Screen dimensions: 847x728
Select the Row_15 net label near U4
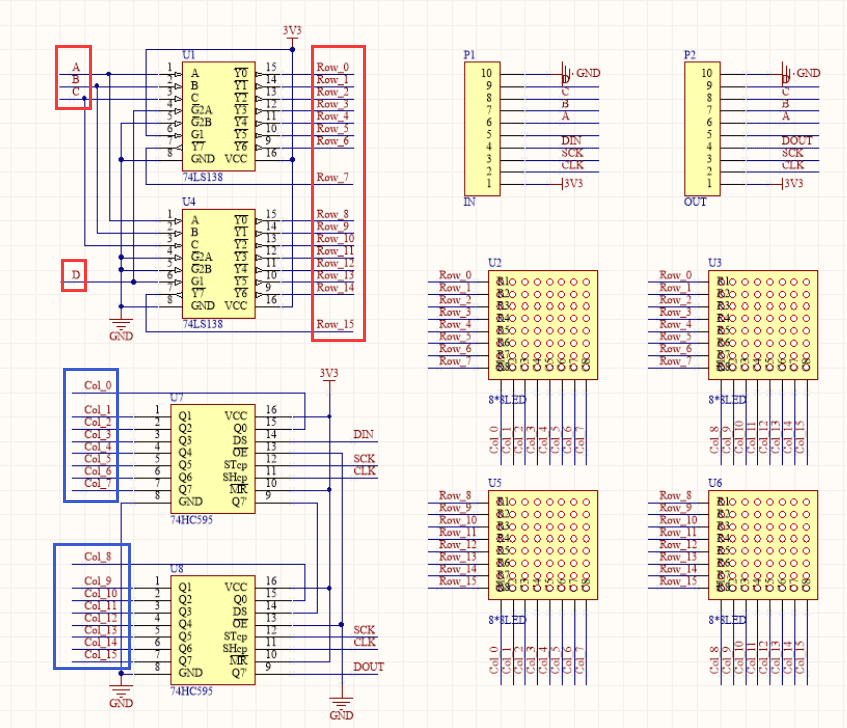coord(333,324)
